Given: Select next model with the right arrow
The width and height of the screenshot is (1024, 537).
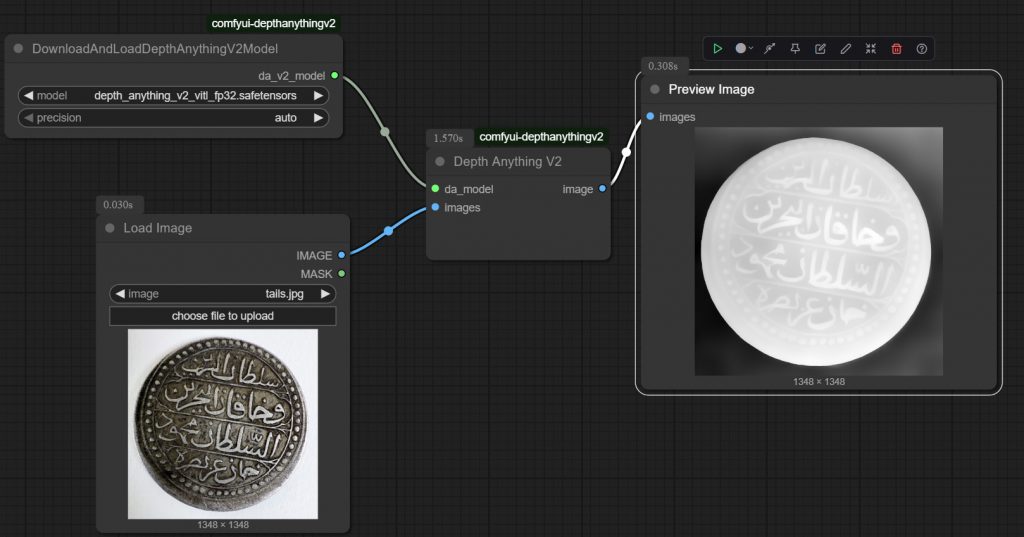Looking at the screenshot, I should (x=318, y=96).
